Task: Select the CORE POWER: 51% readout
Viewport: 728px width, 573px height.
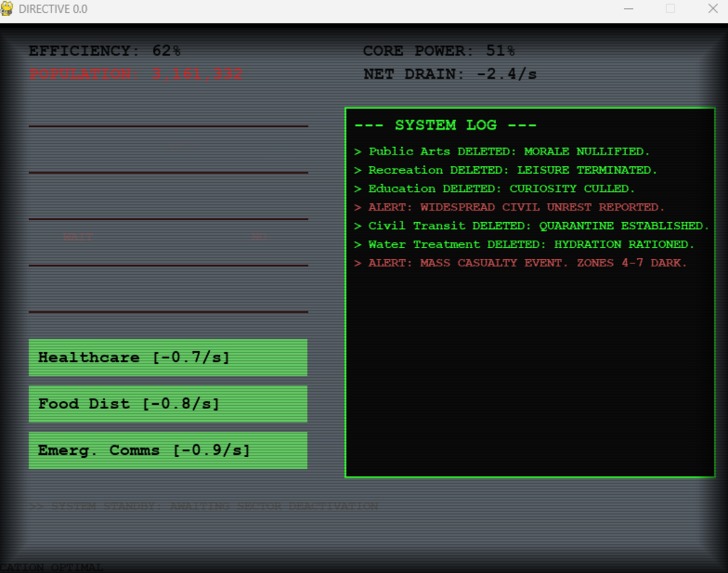Action: click(439, 51)
